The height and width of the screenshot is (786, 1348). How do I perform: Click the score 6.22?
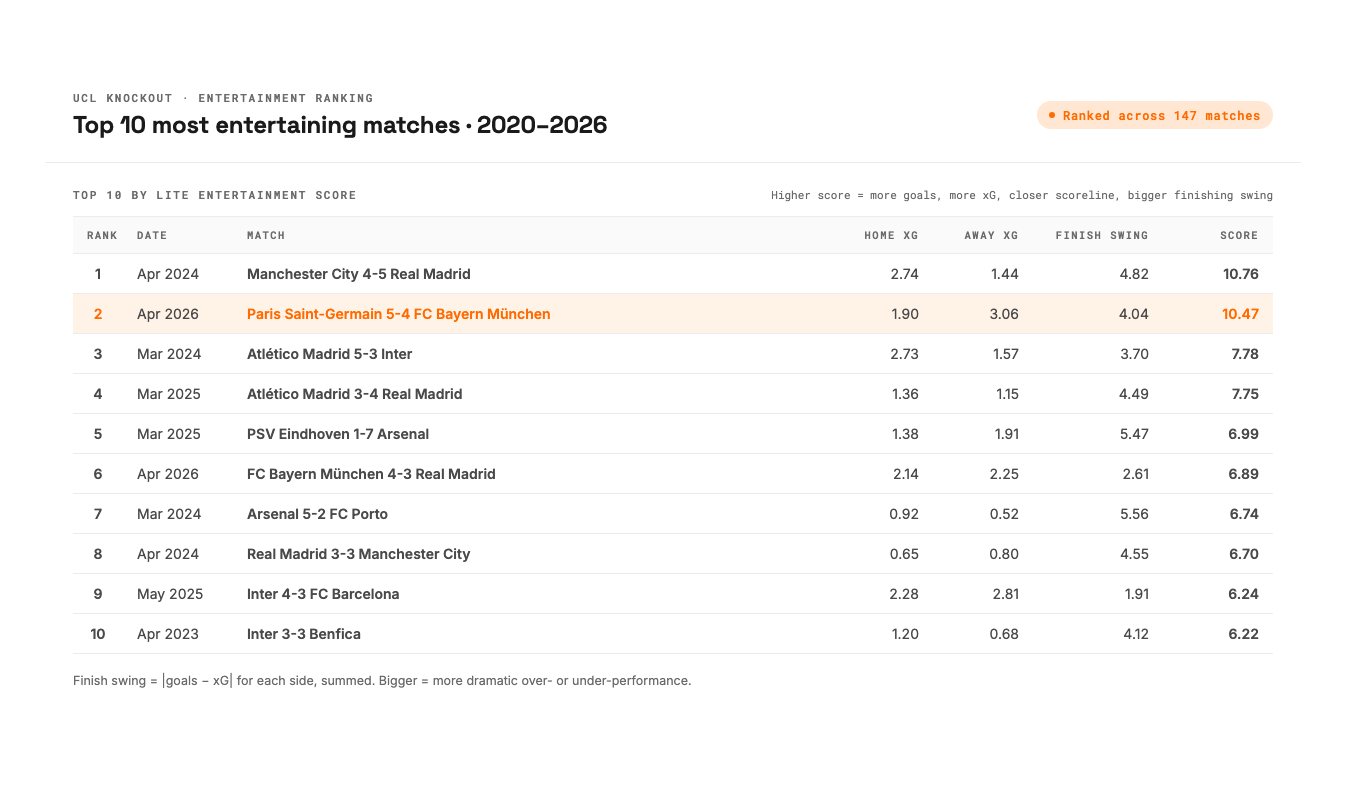click(x=1244, y=634)
